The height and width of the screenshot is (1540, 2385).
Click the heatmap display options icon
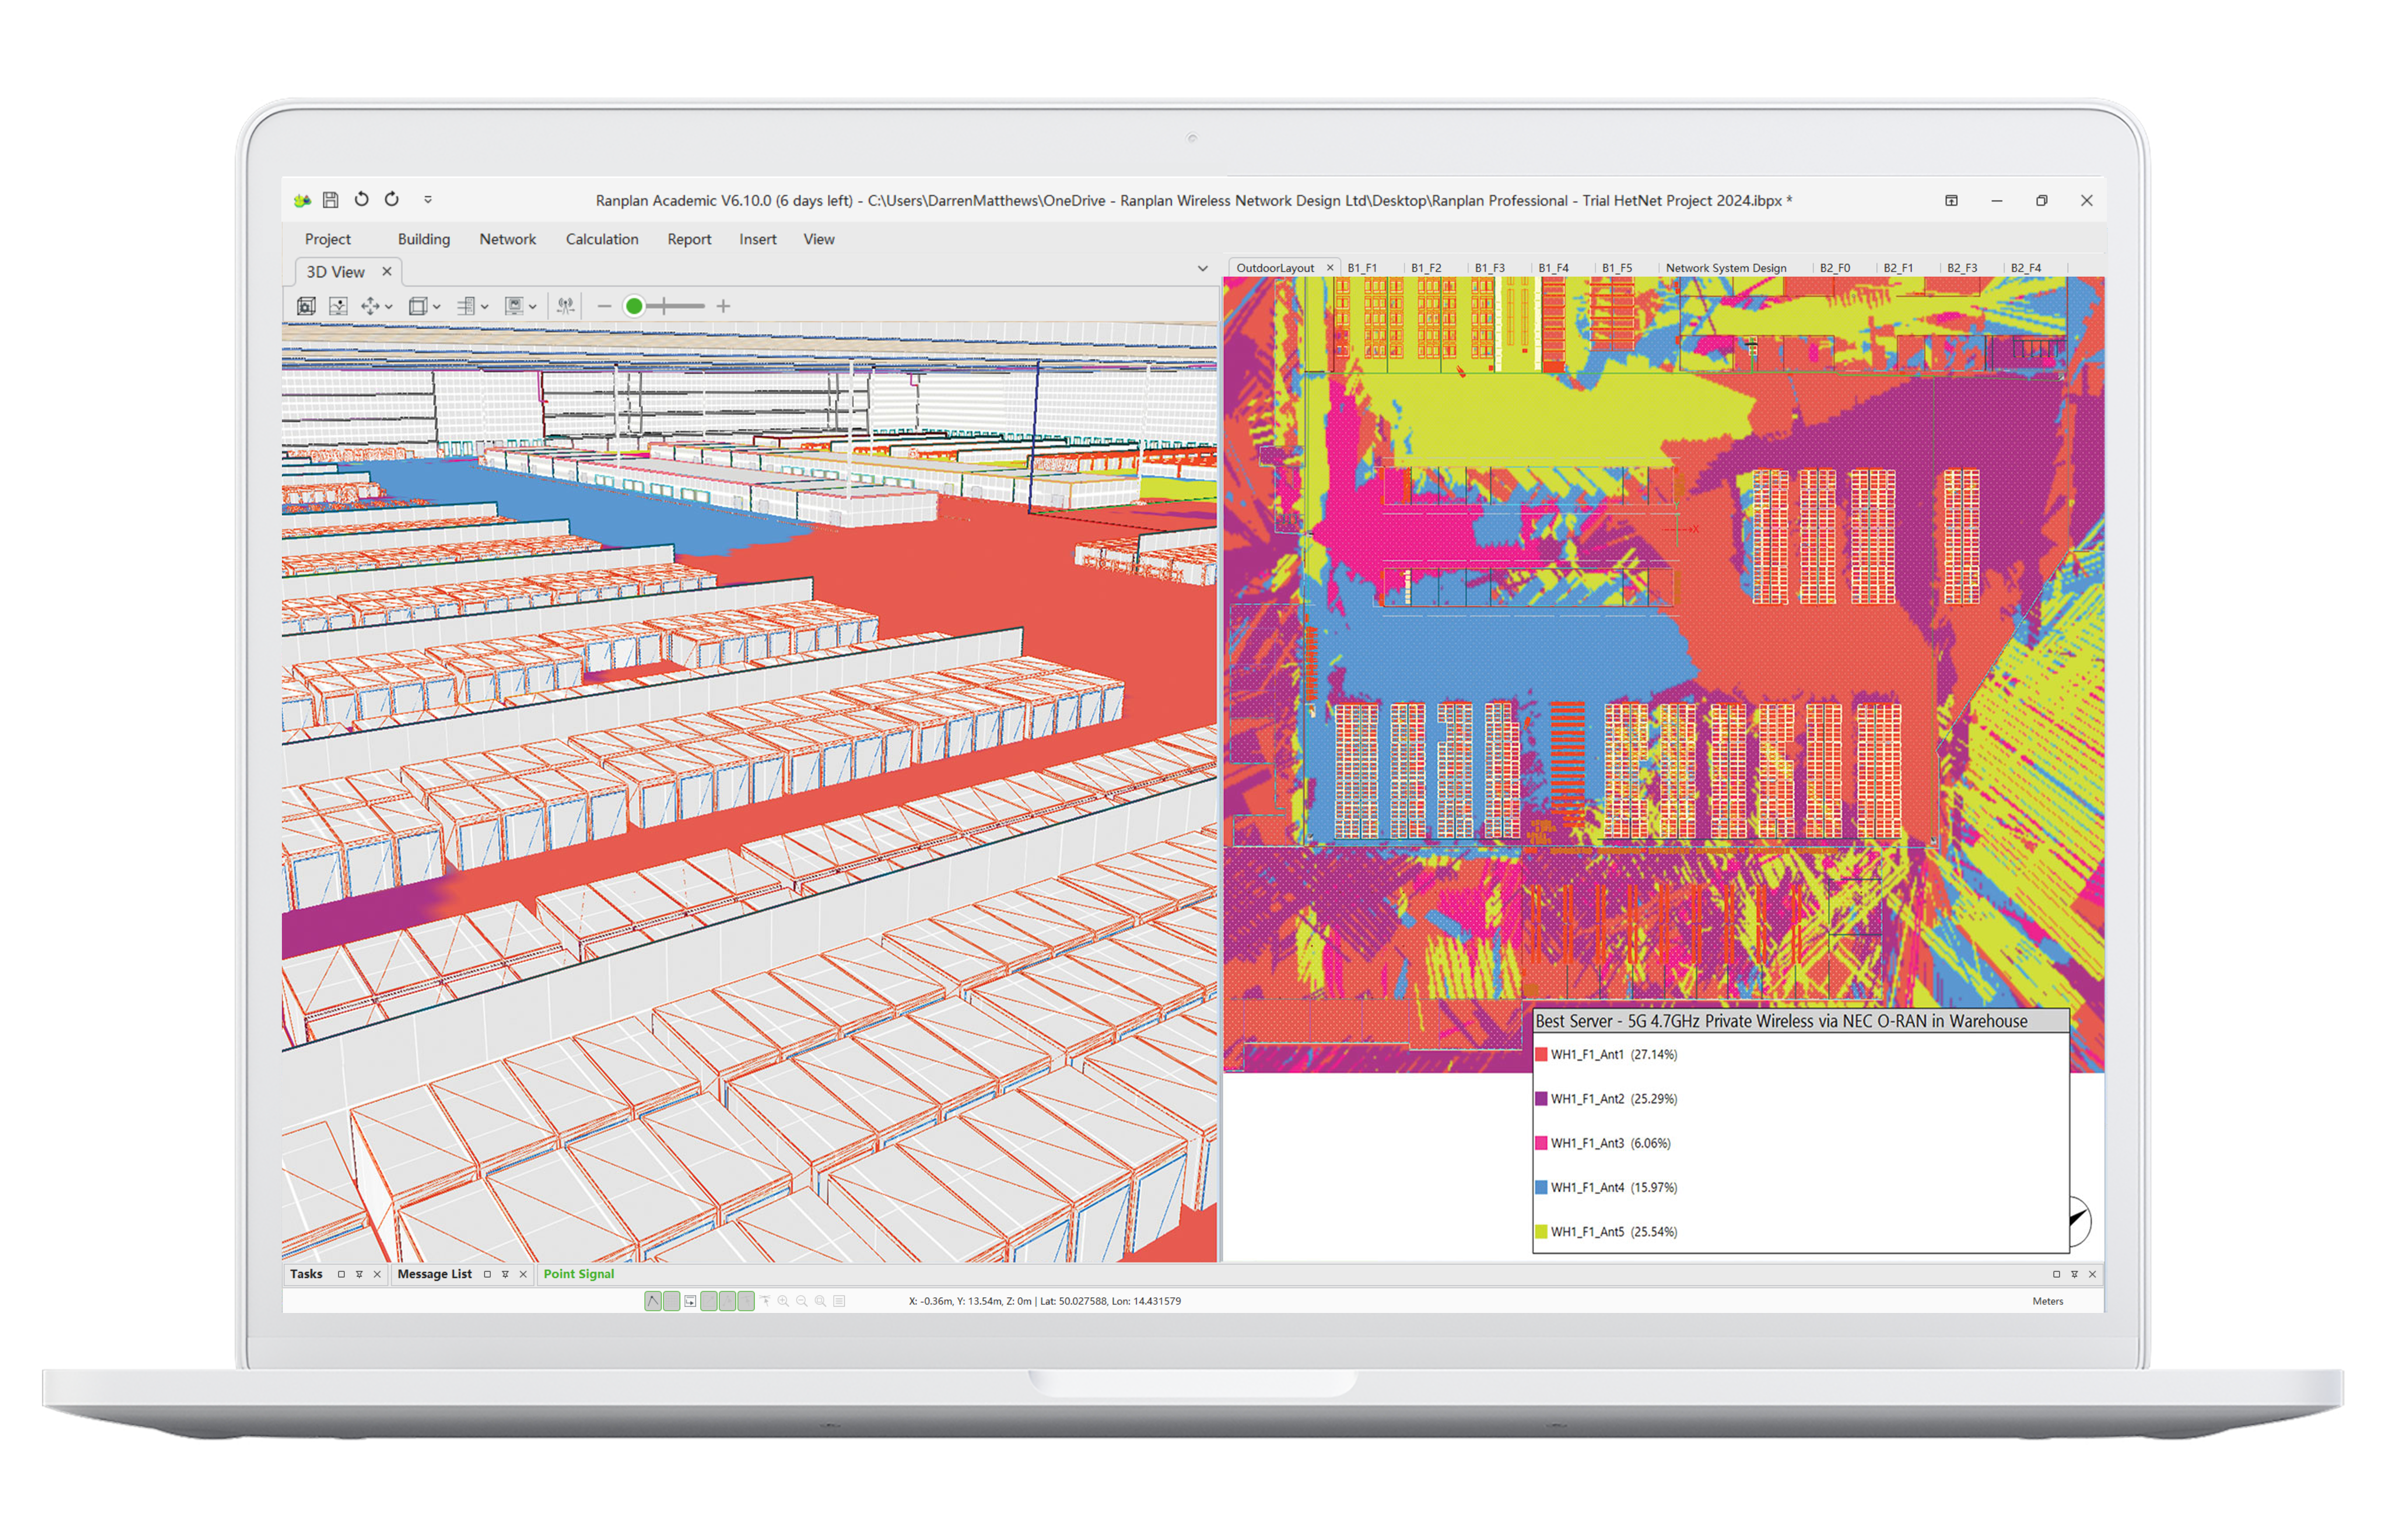click(x=514, y=306)
